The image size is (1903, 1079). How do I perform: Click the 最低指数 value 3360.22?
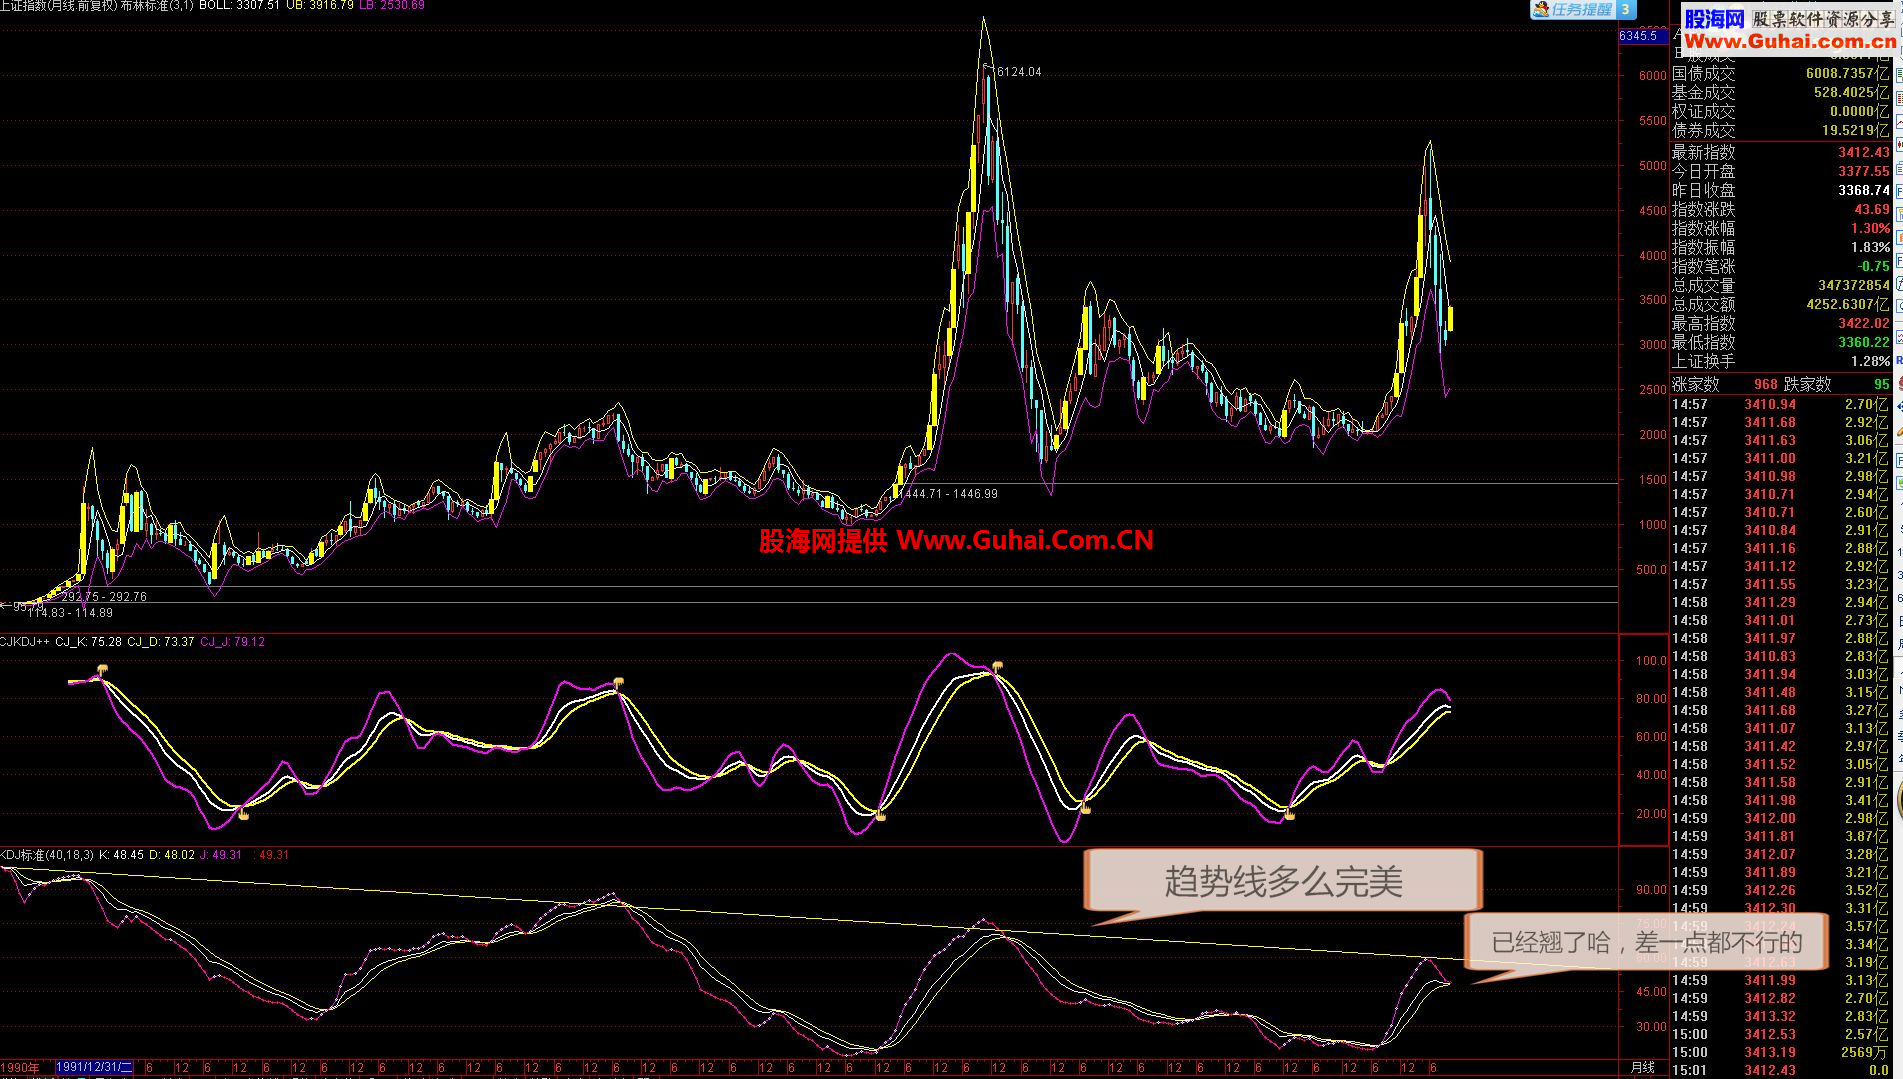pyautogui.click(x=1864, y=342)
